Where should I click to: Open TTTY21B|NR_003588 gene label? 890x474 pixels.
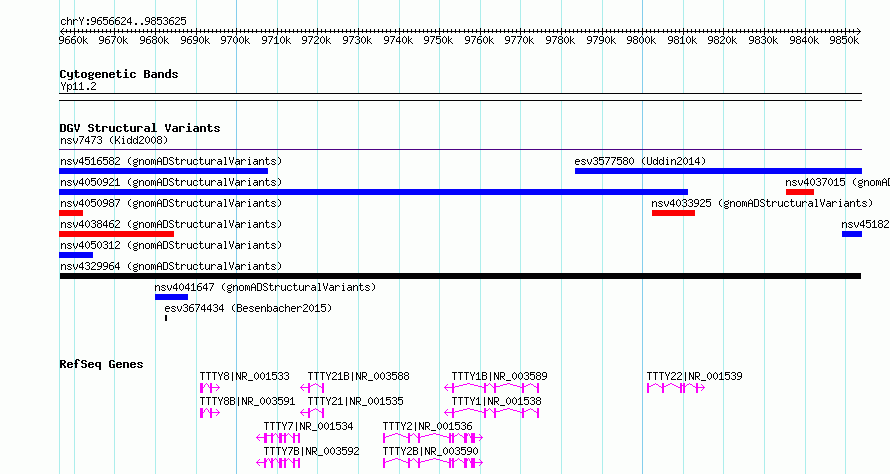coord(358,376)
